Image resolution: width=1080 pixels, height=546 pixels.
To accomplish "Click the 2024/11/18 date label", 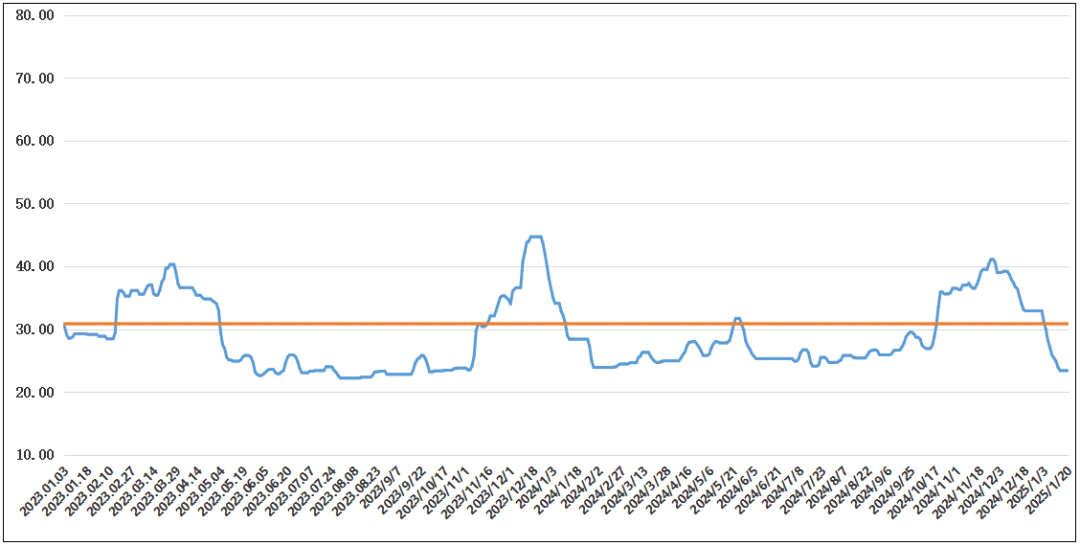I will (961, 492).
